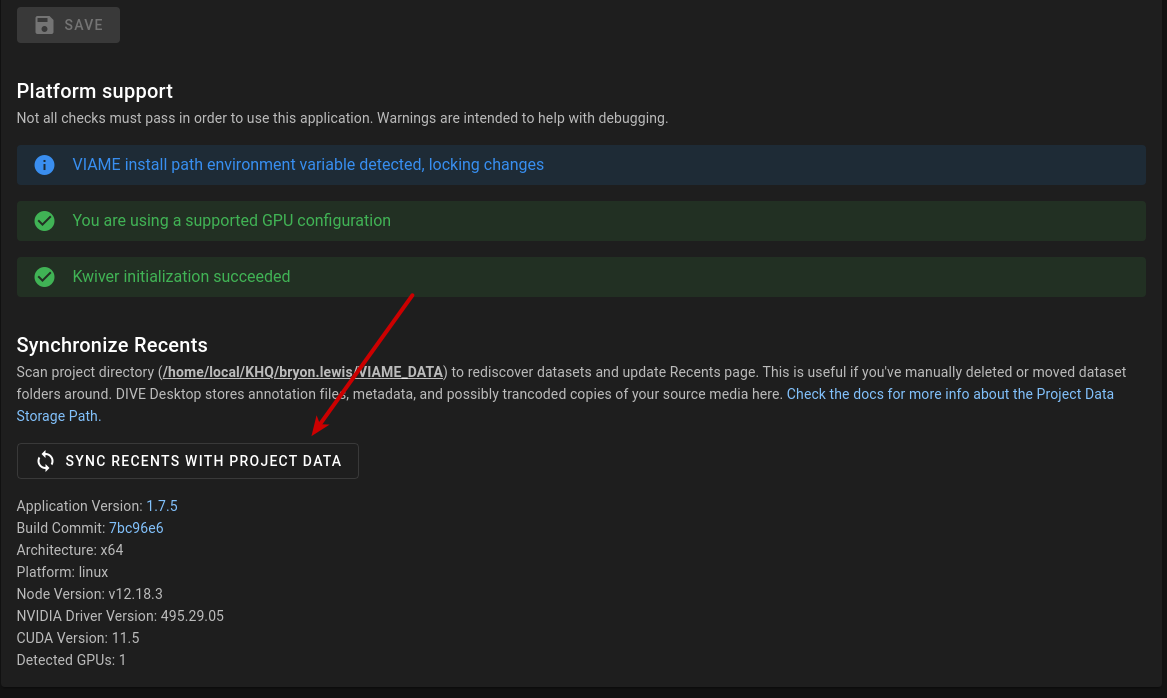Click 'Node Version: v12.18.3' text
1167x698 pixels.
coord(89,594)
